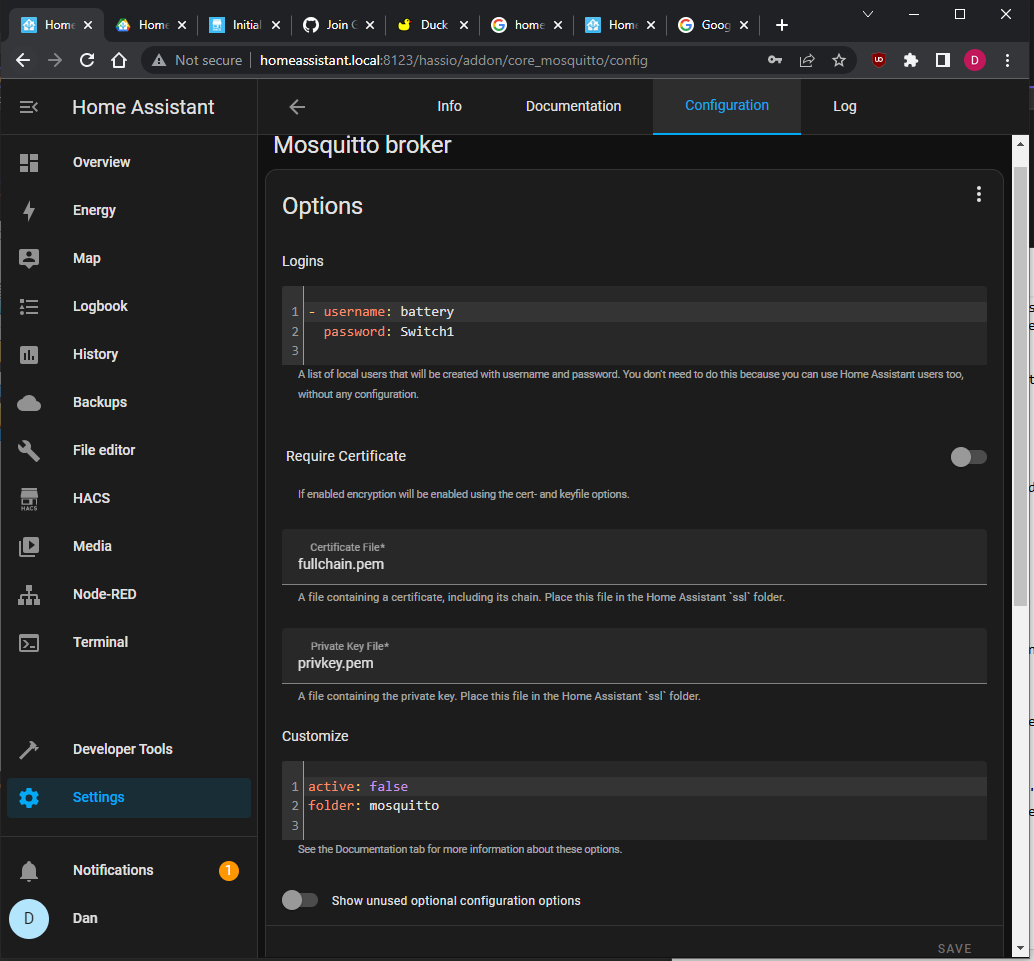
Task: Open Media play icon in sidebar
Action: [29, 546]
